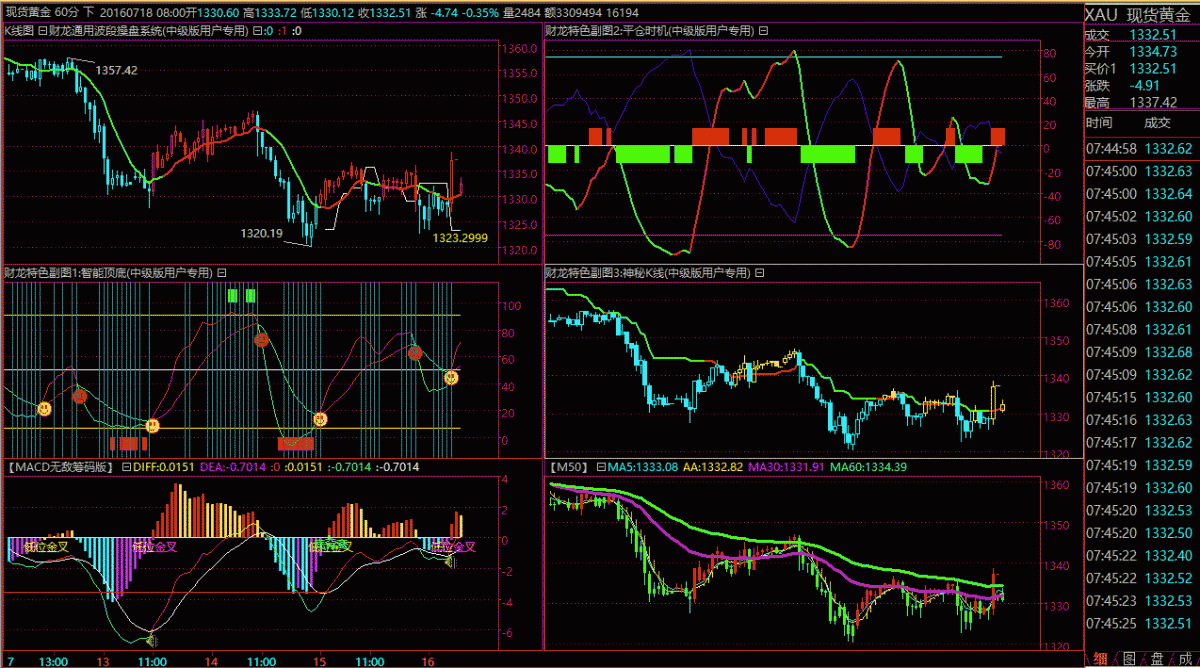The height and width of the screenshot is (668, 1200).
Task: Click the yellow smiley marker near date 15
Action: point(320,419)
